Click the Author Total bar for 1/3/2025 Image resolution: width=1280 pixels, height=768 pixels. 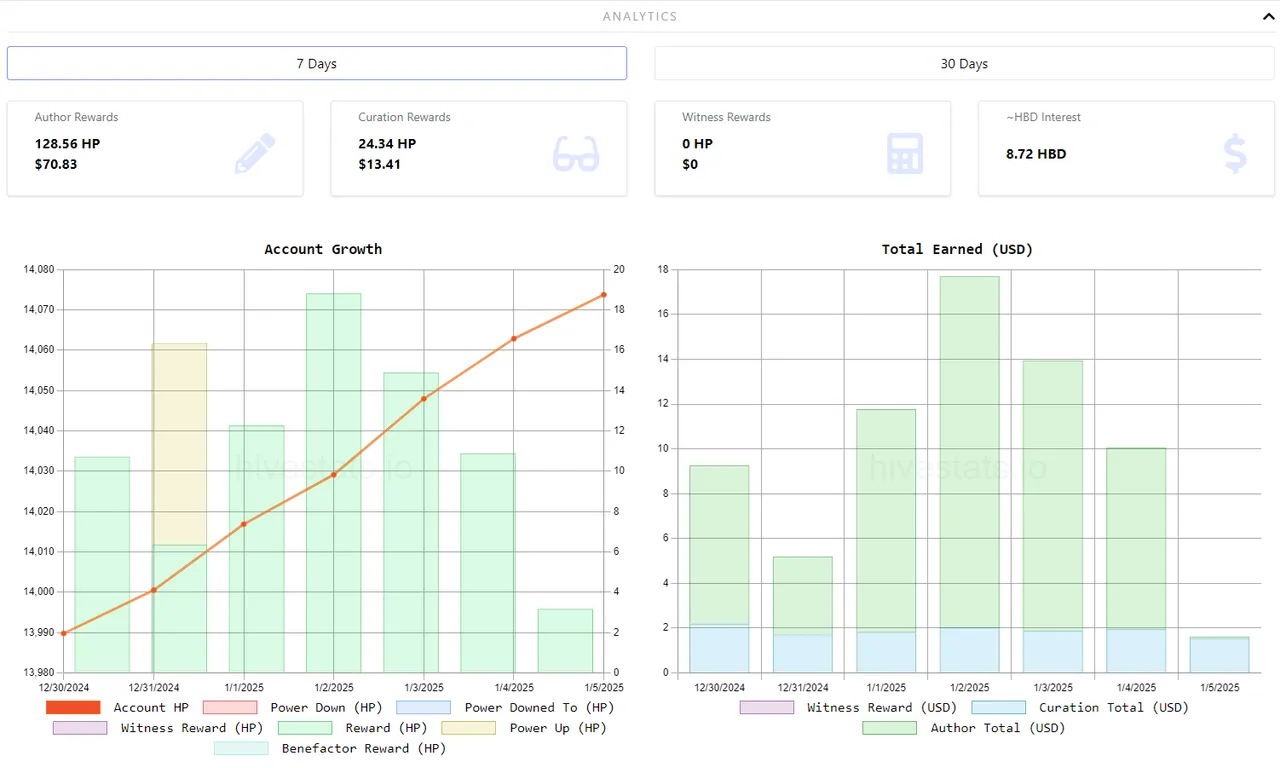point(1053,495)
